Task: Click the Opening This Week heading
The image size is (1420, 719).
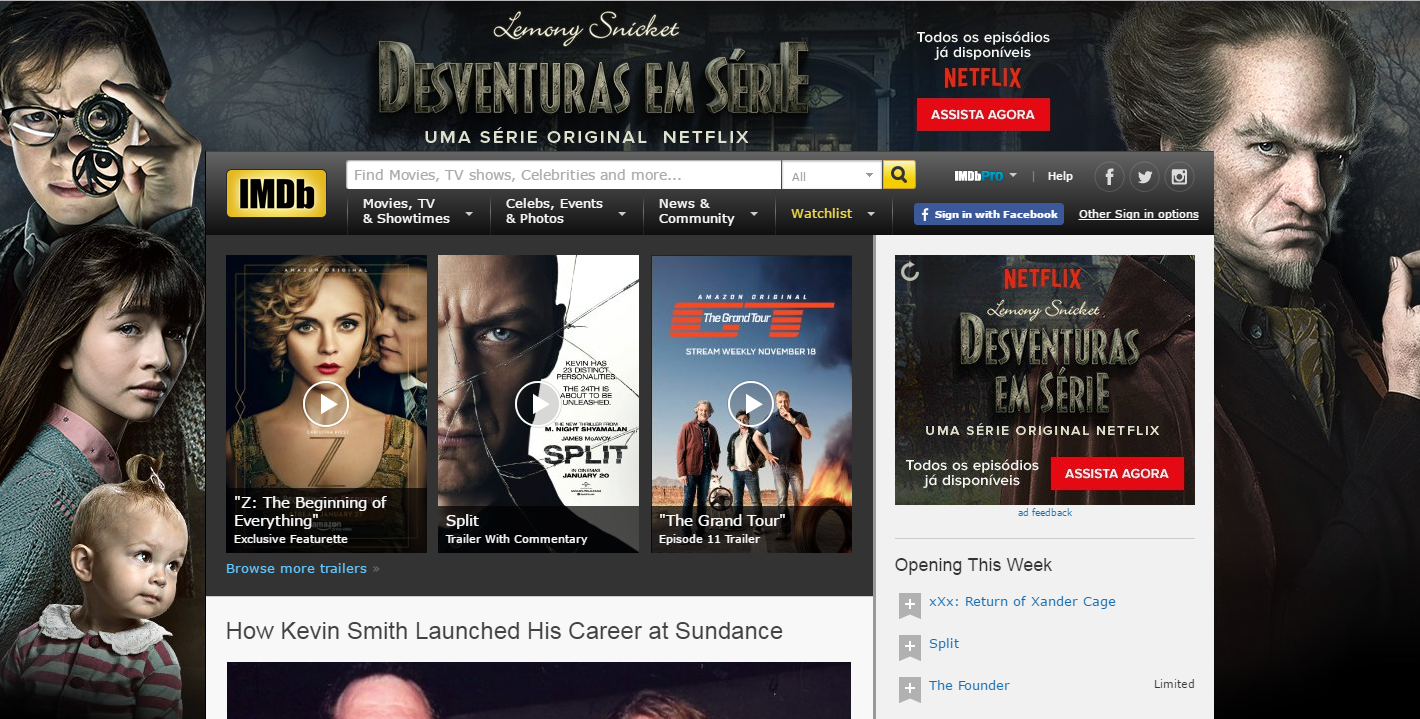Action: pyautogui.click(x=973, y=565)
